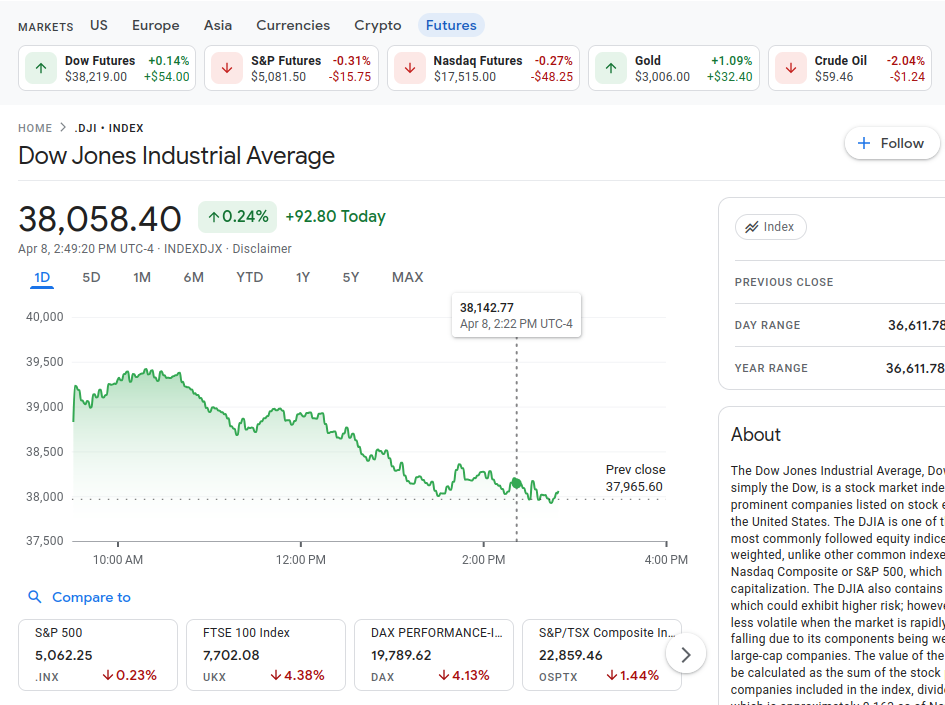The width and height of the screenshot is (945, 705).
Task: Click the 12:00 PM axis label
Action: (x=301, y=560)
